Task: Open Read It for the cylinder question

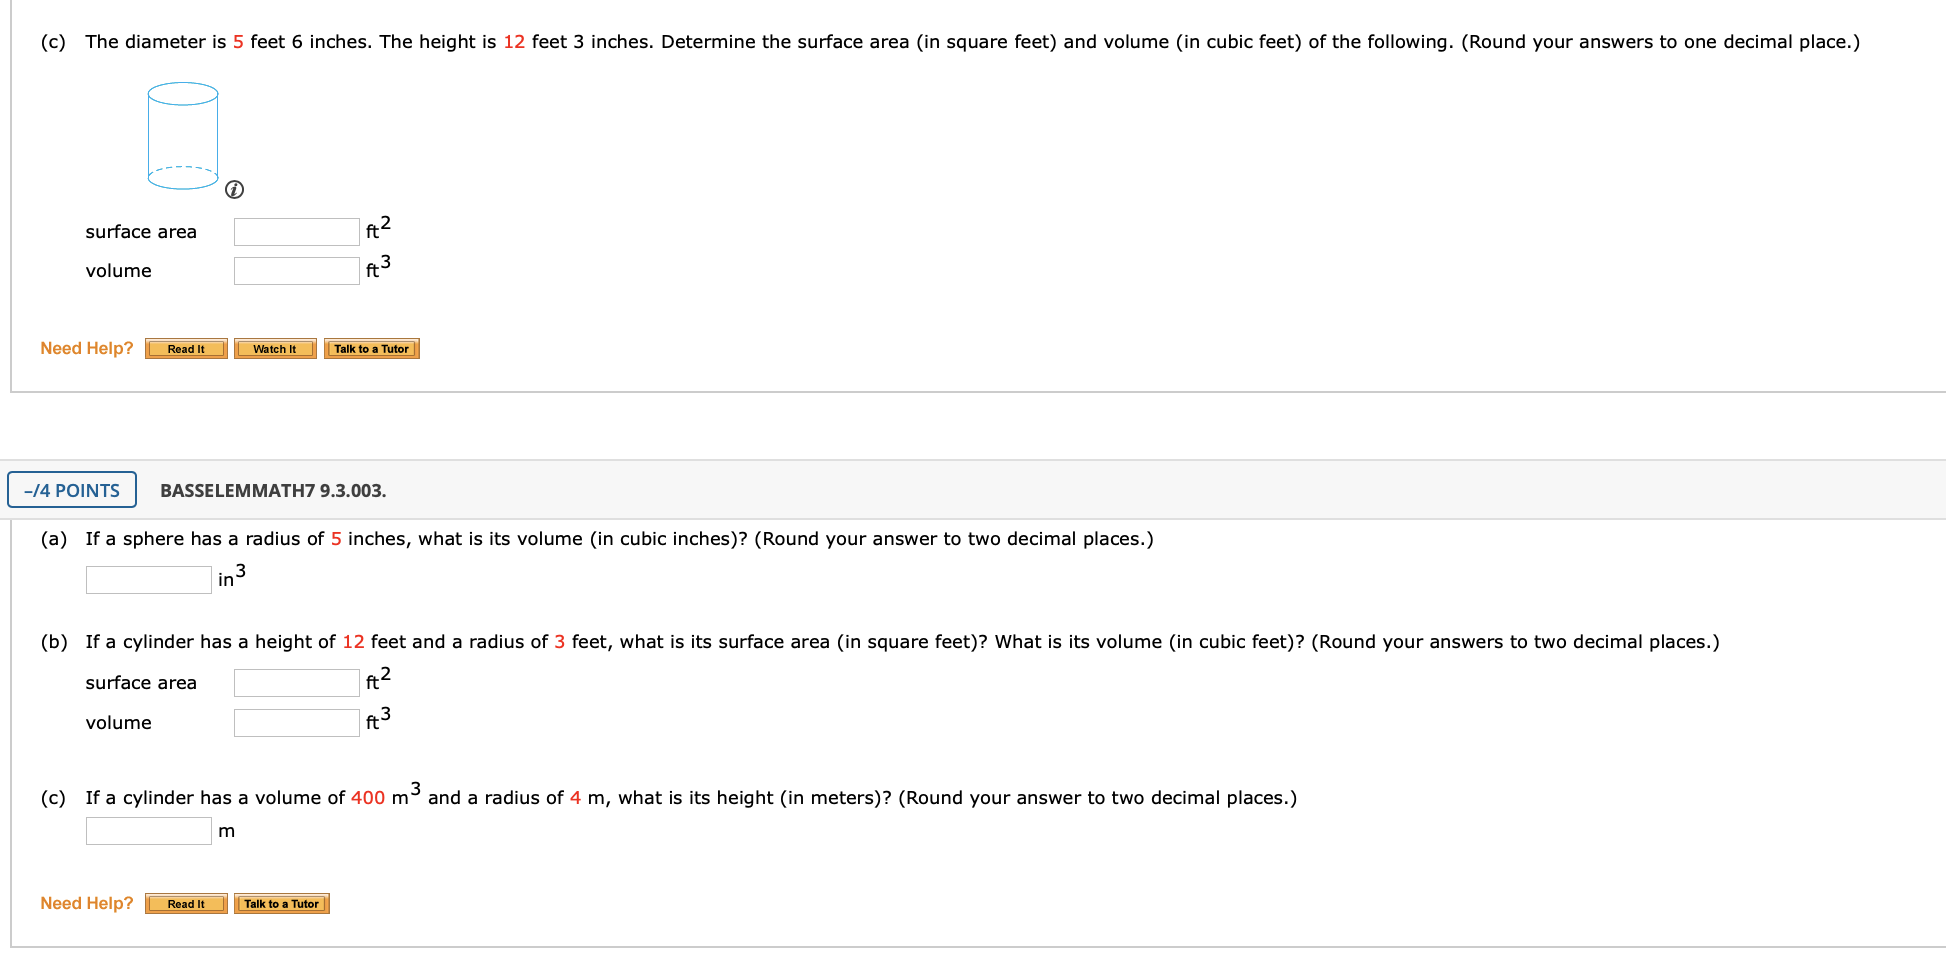Action: pyautogui.click(x=186, y=349)
